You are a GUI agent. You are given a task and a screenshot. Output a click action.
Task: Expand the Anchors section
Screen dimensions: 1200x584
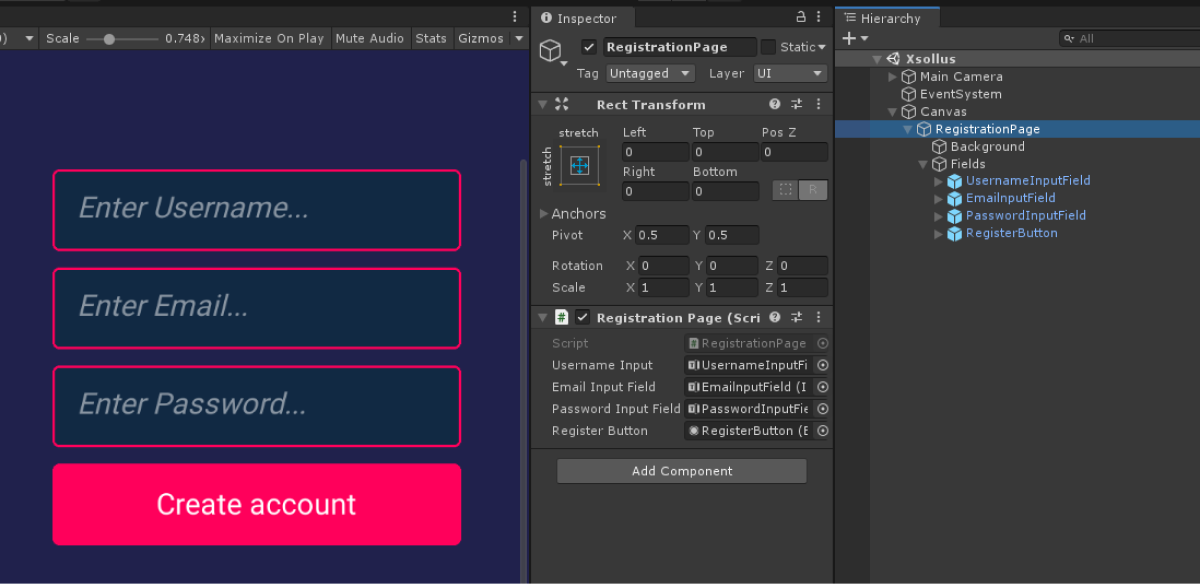click(544, 214)
